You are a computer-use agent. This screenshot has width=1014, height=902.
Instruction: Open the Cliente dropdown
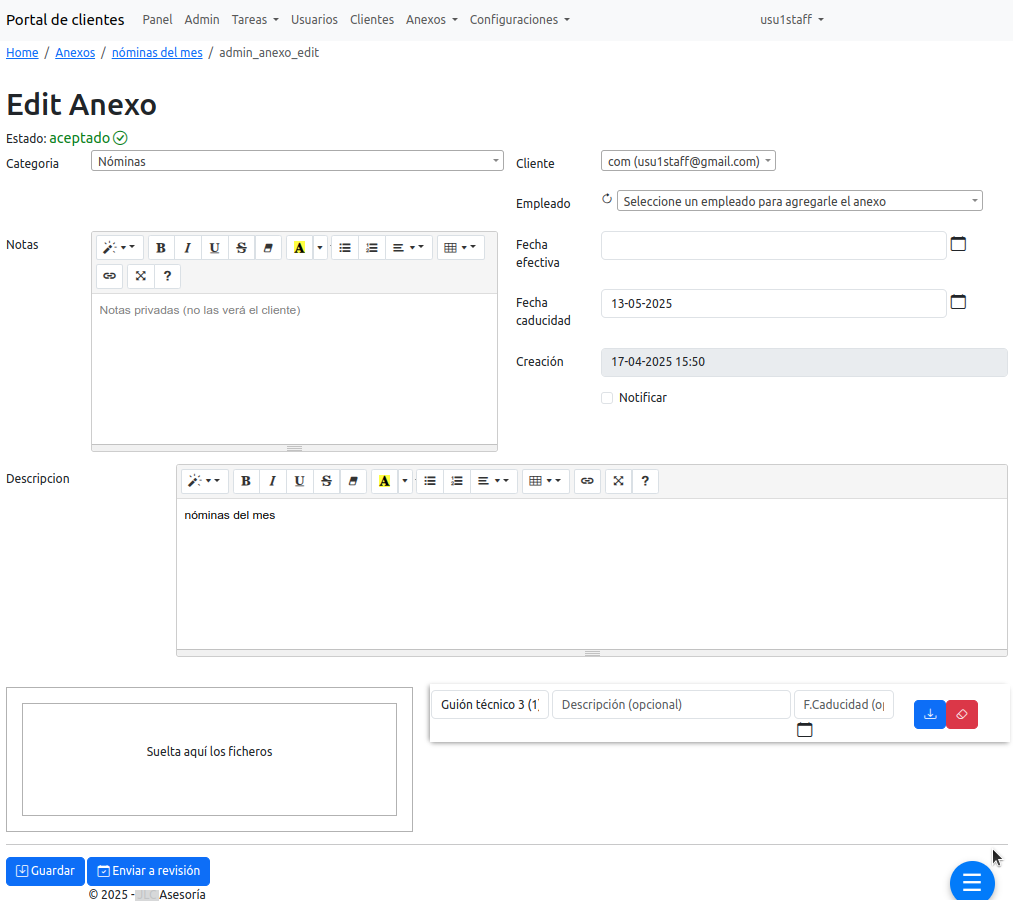688,161
